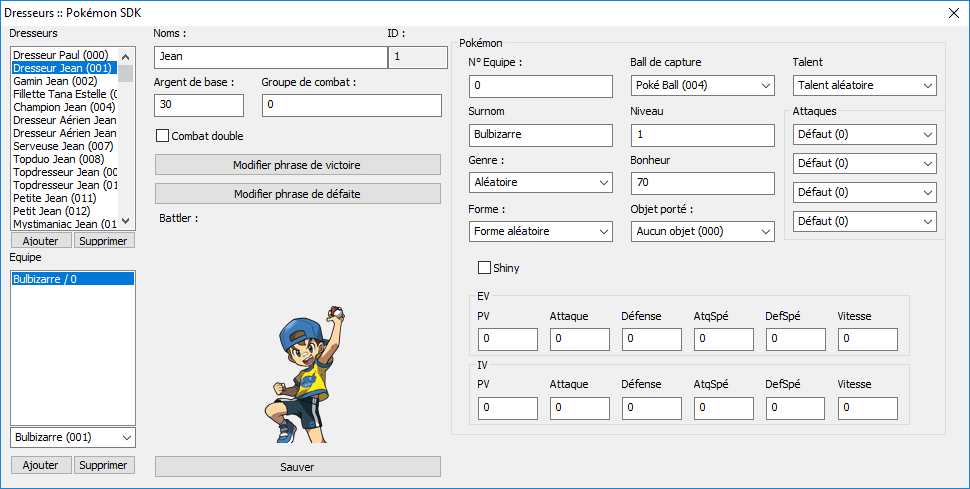Viewport: 970px width, 489px height.
Task: Click the N° Equipe field
Action: pyautogui.click(x=541, y=85)
